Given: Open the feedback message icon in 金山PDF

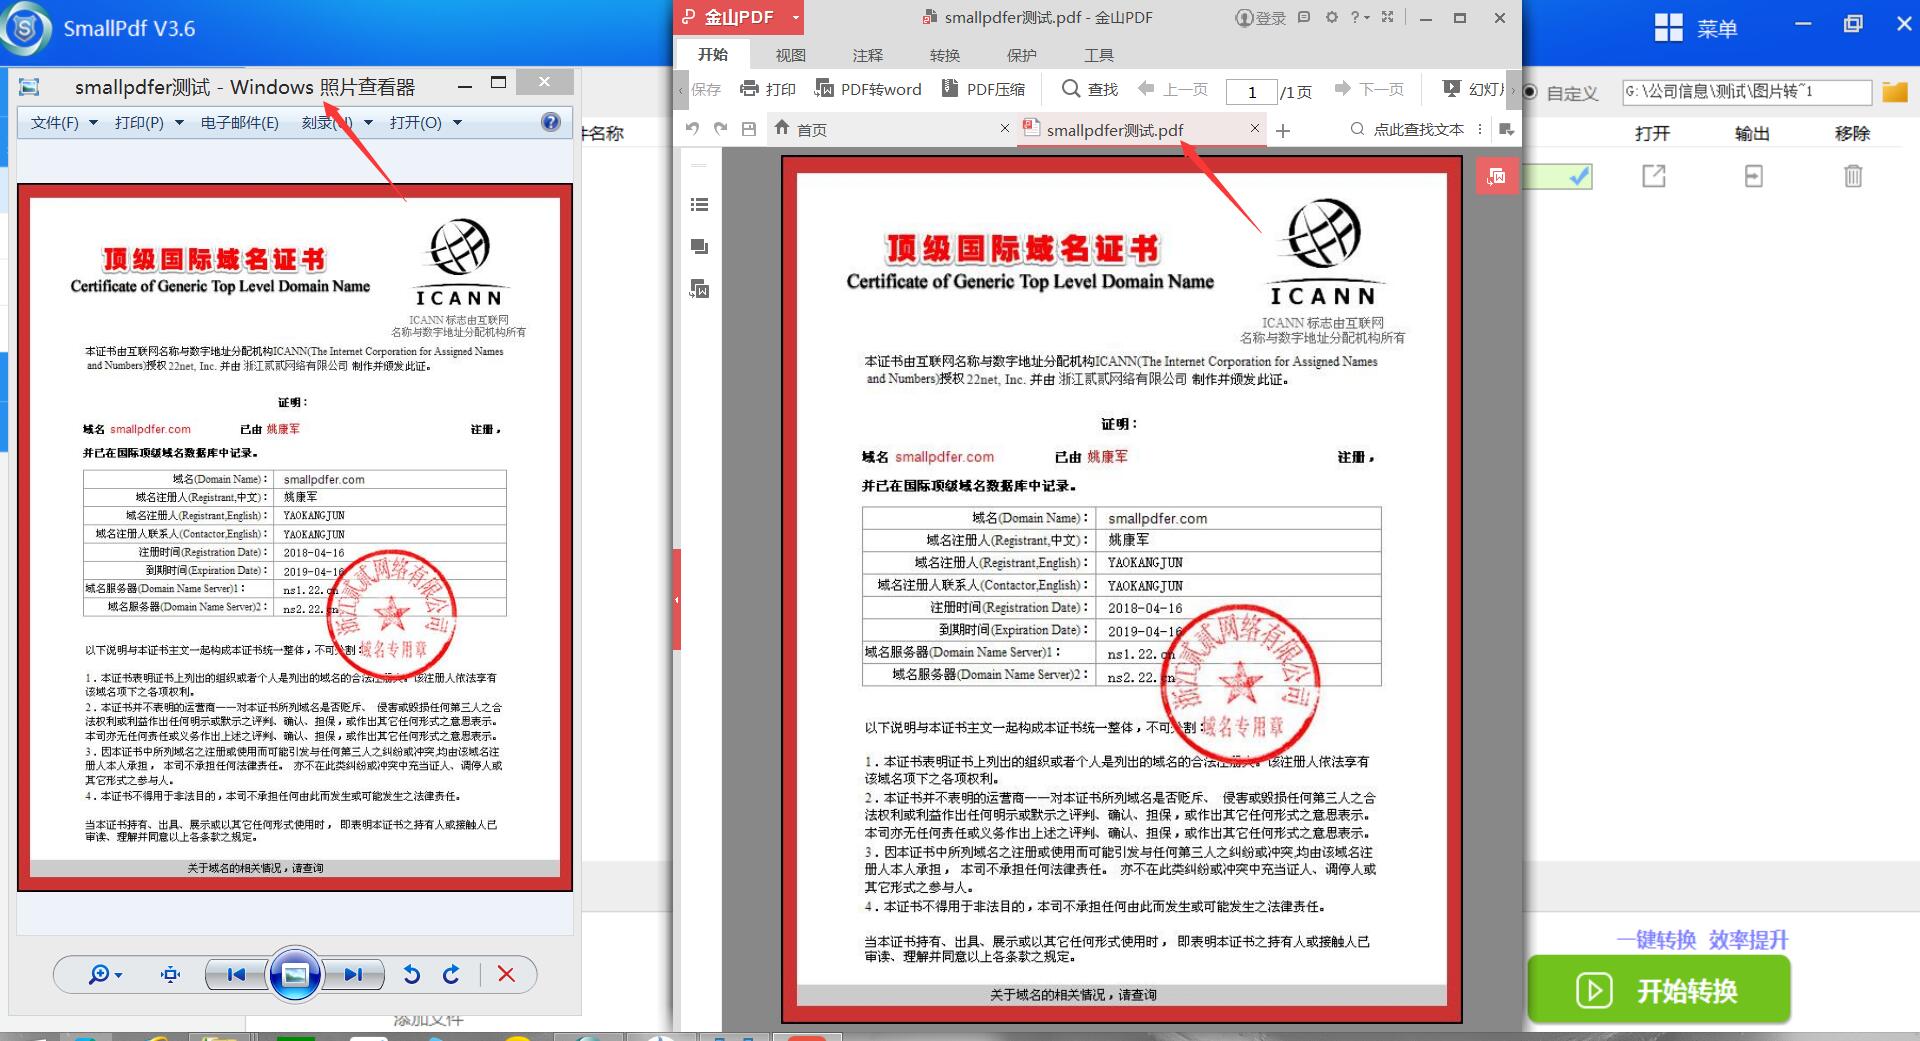Looking at the screenshot, I should (1303, 17).
